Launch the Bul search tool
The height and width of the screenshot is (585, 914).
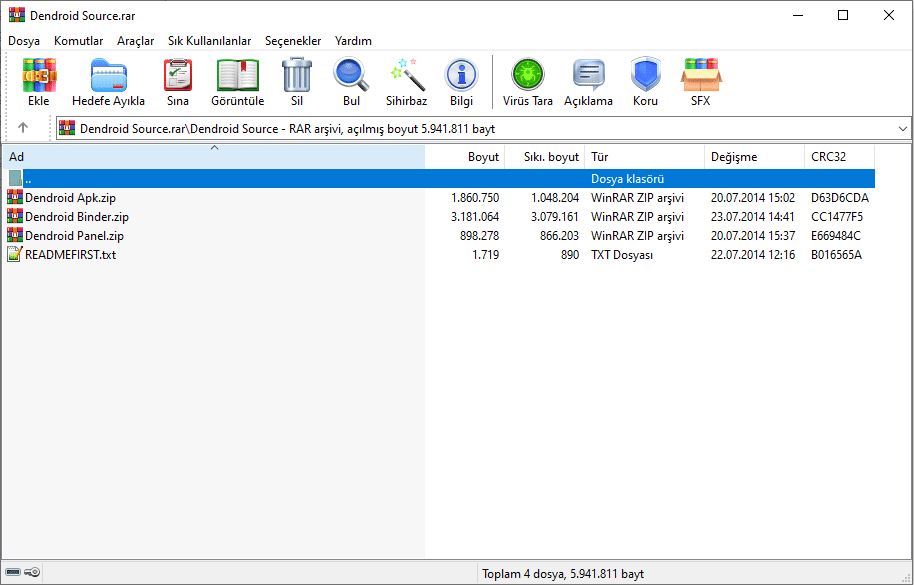coord(351,82)
